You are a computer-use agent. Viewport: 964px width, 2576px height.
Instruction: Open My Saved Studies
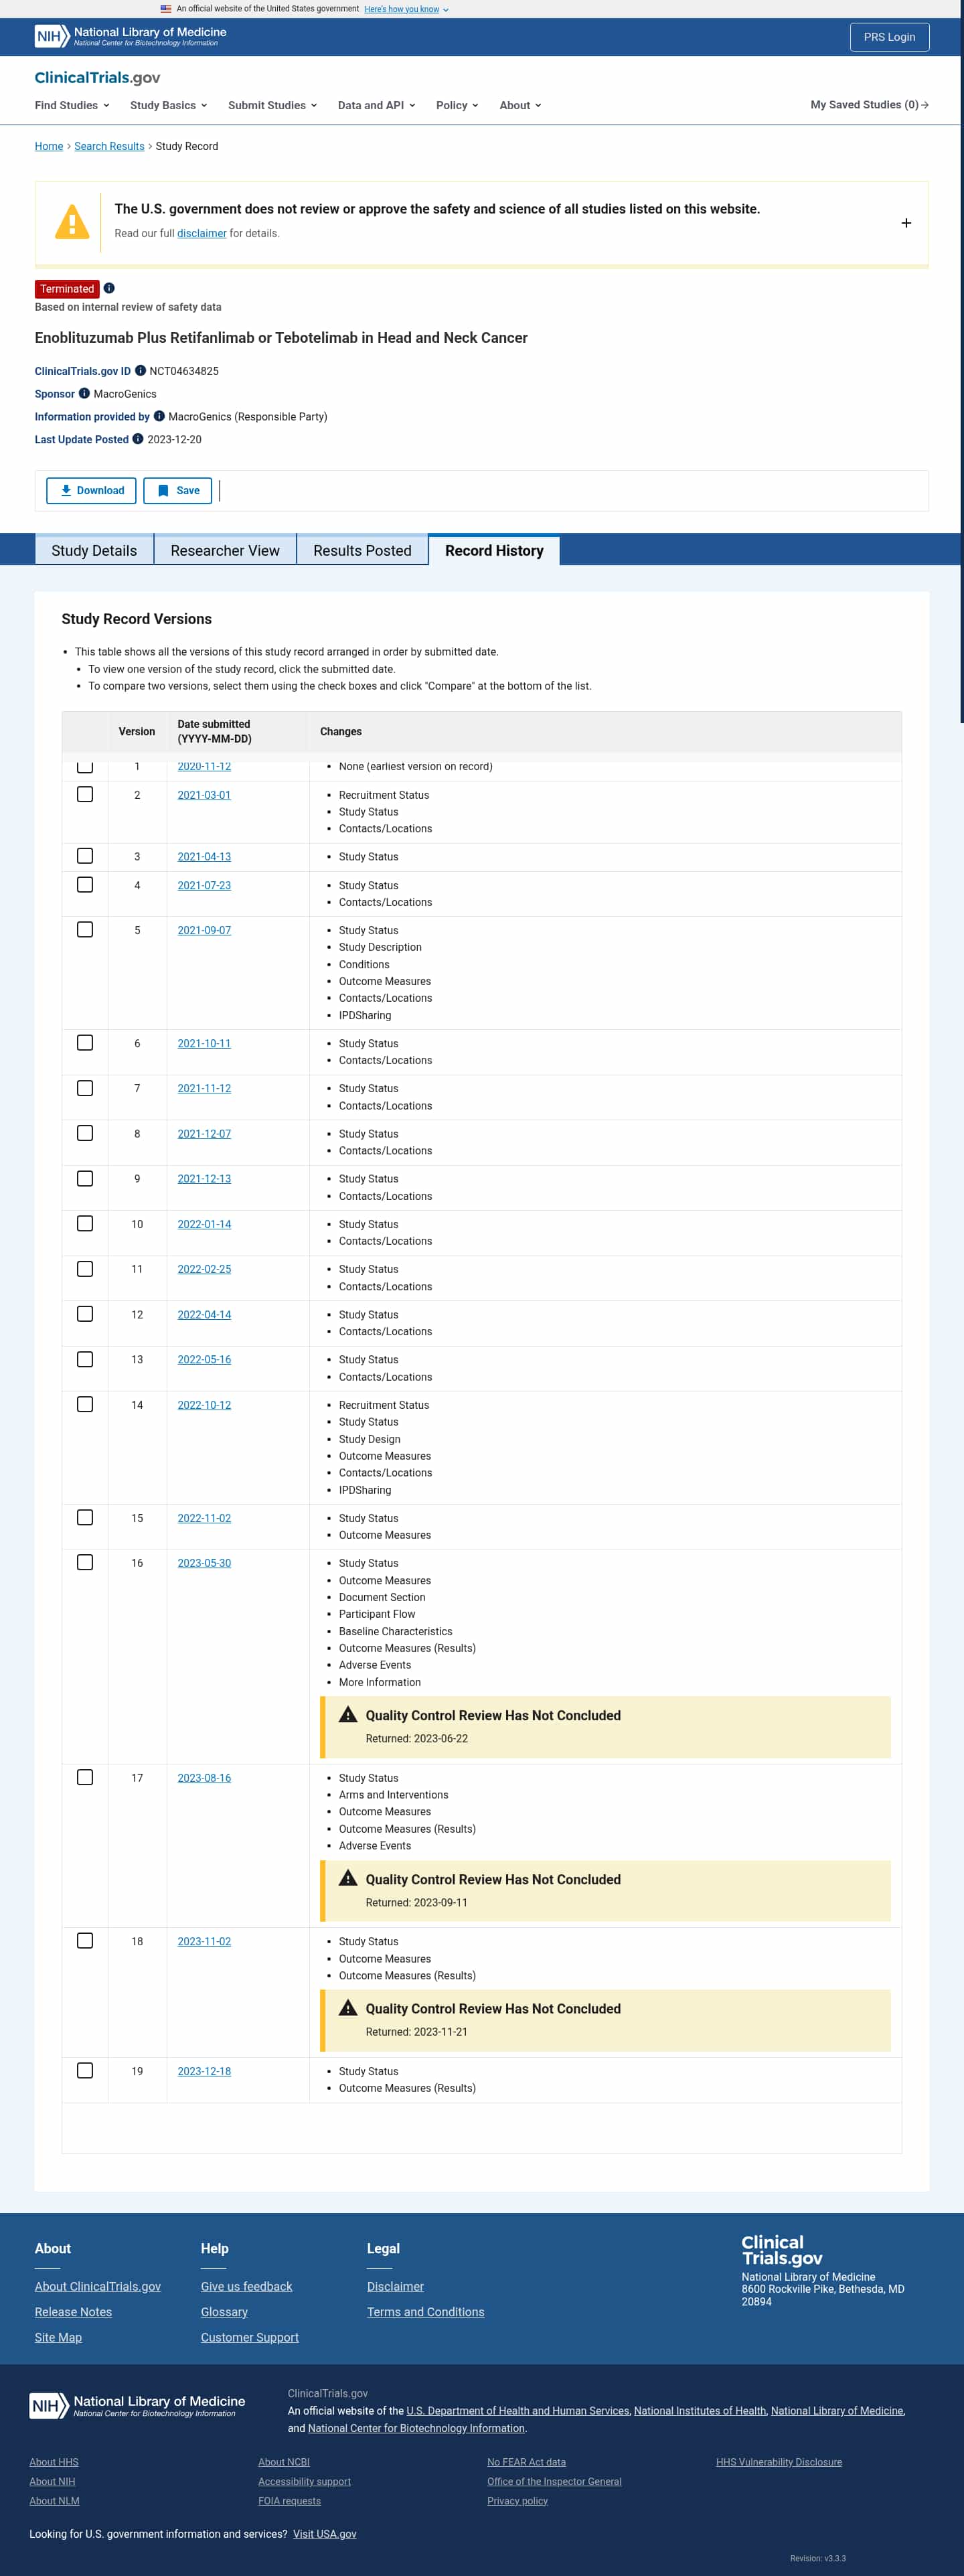point(869,104)
